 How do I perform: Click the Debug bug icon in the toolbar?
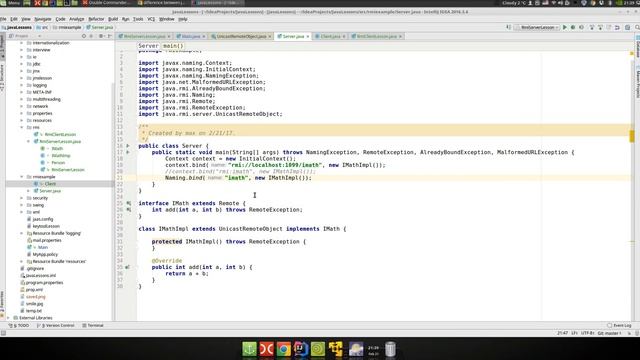[573, 27]
